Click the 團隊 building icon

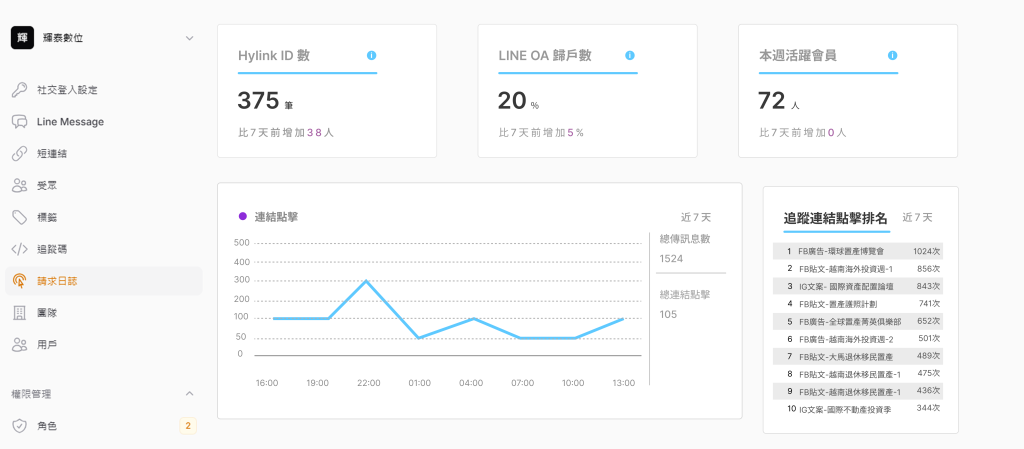pos(19,313)
